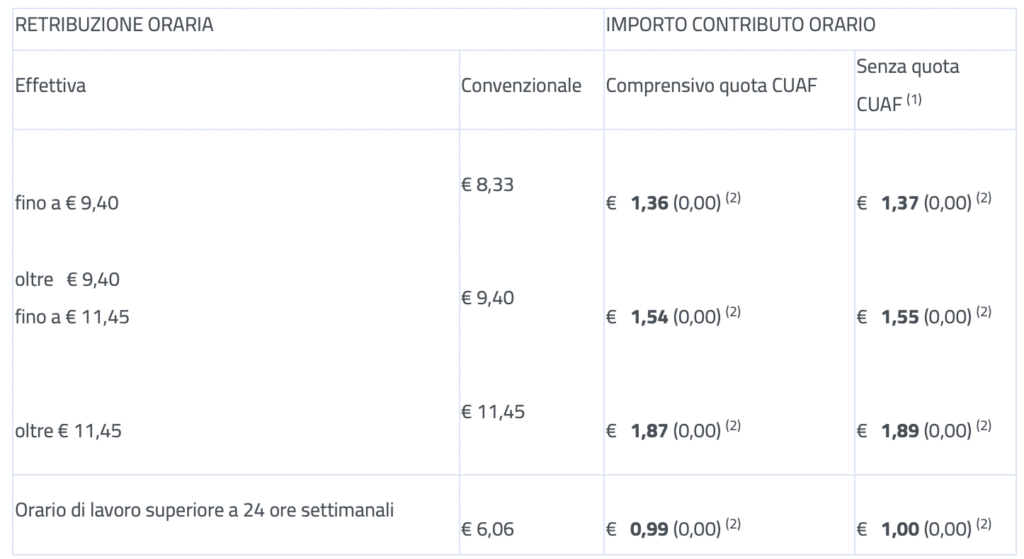Viewport: 1024px width, 559px height.
Task: Click the 'fino a € 9,40' cell
Action: [67, 203]
